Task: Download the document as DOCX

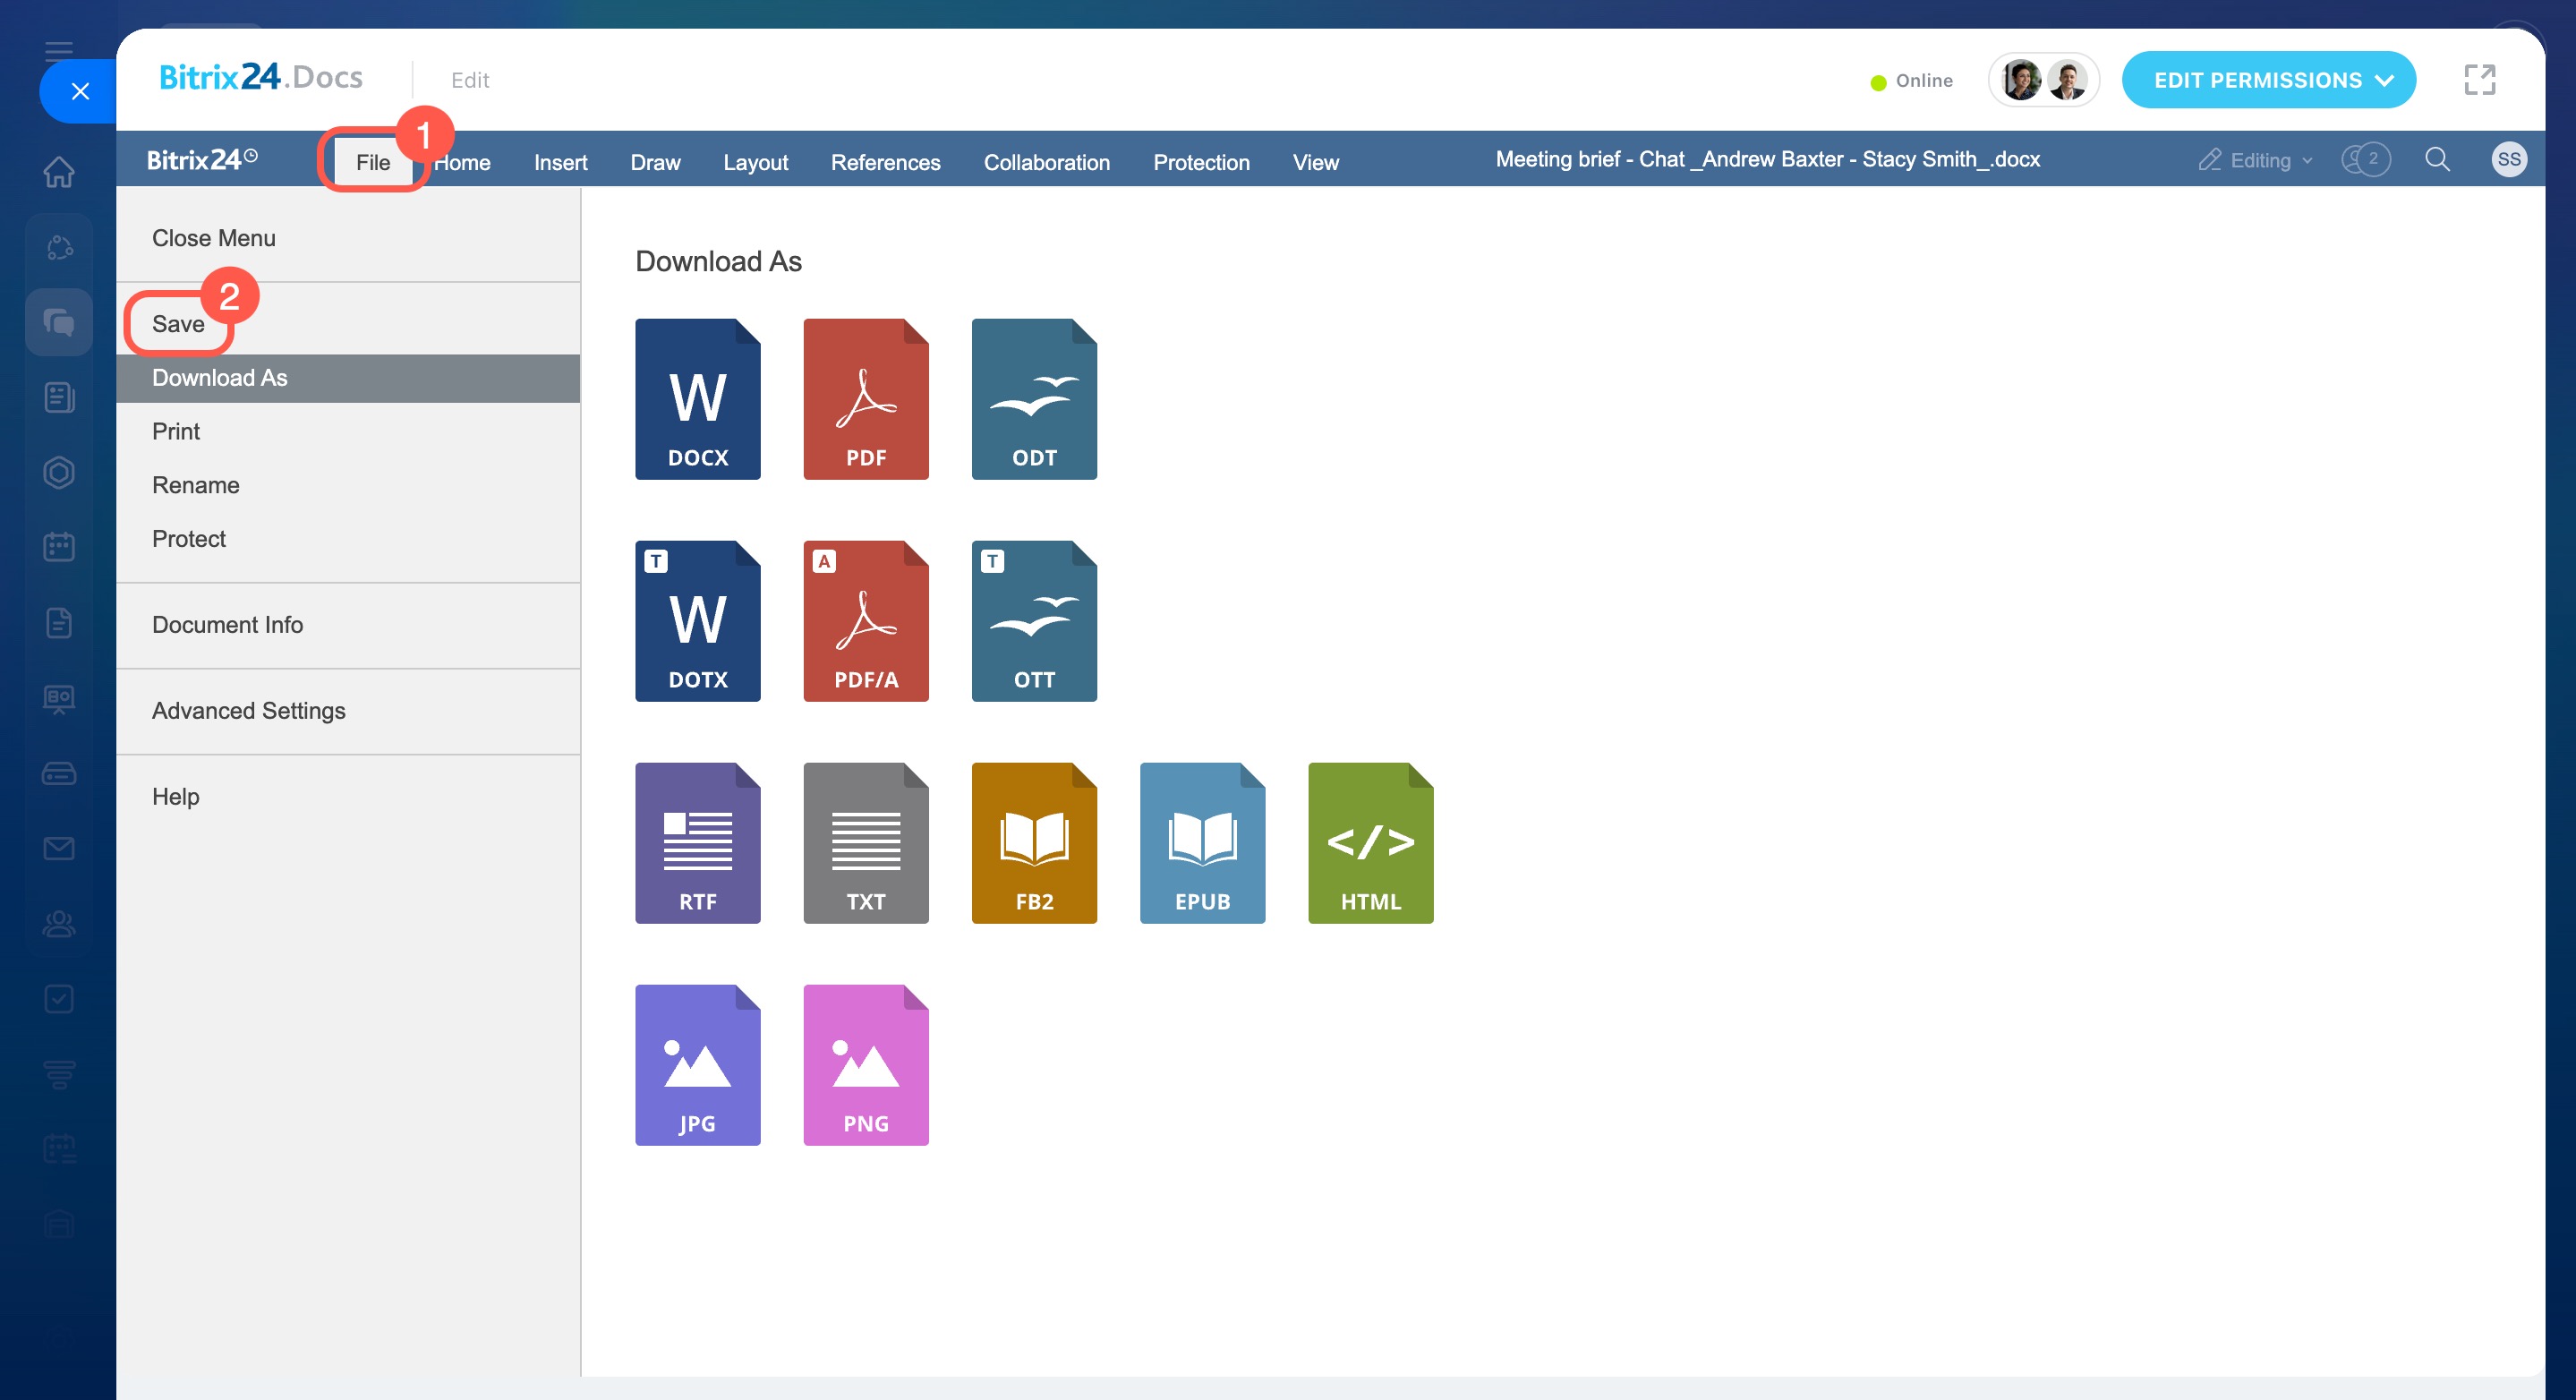Action: tap(697, 398)
